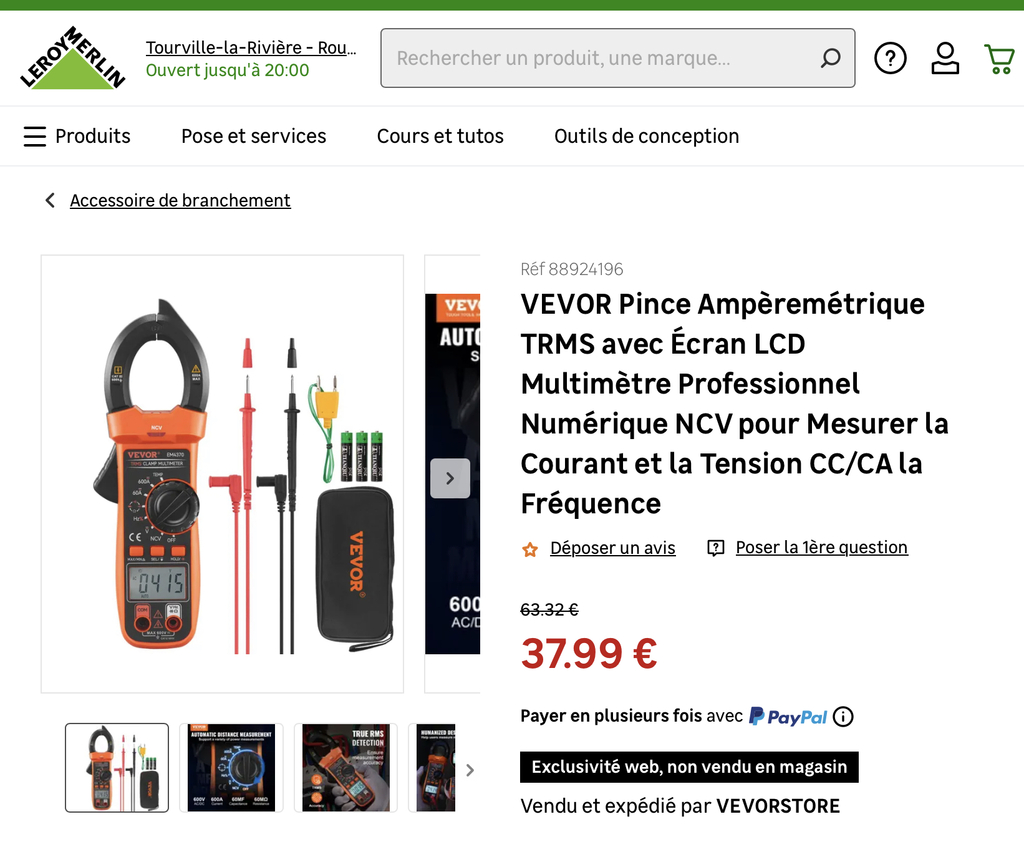This screenshot has width=1024, height=842.
Task: Open Outils de conception menu
Action: [x=647, y=136]
